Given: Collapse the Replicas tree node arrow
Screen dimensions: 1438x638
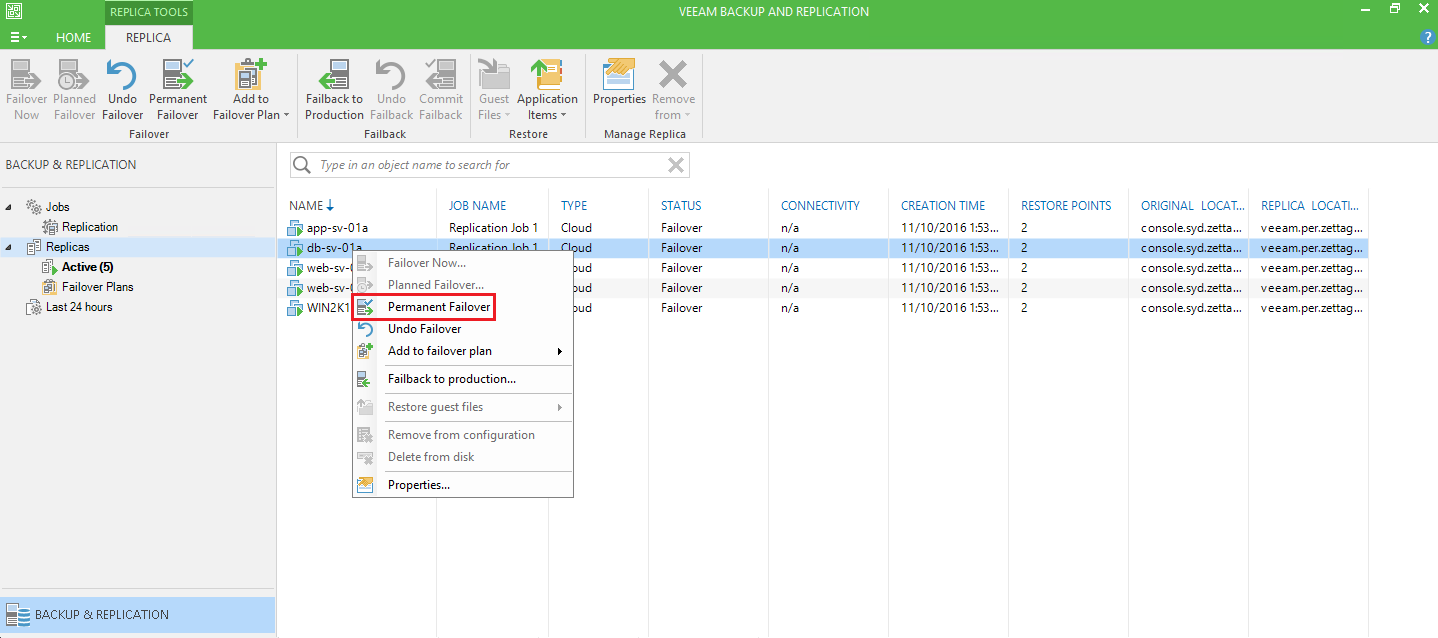Looking at the screenshot, I should point(10,247).
